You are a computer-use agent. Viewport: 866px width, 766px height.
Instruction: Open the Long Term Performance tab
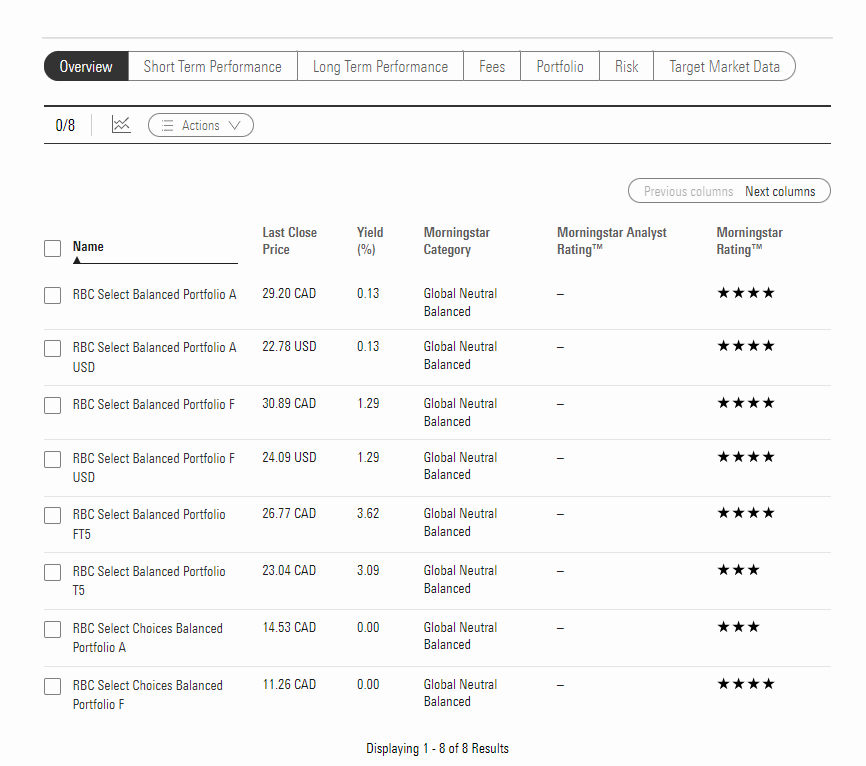pos(381,66)
